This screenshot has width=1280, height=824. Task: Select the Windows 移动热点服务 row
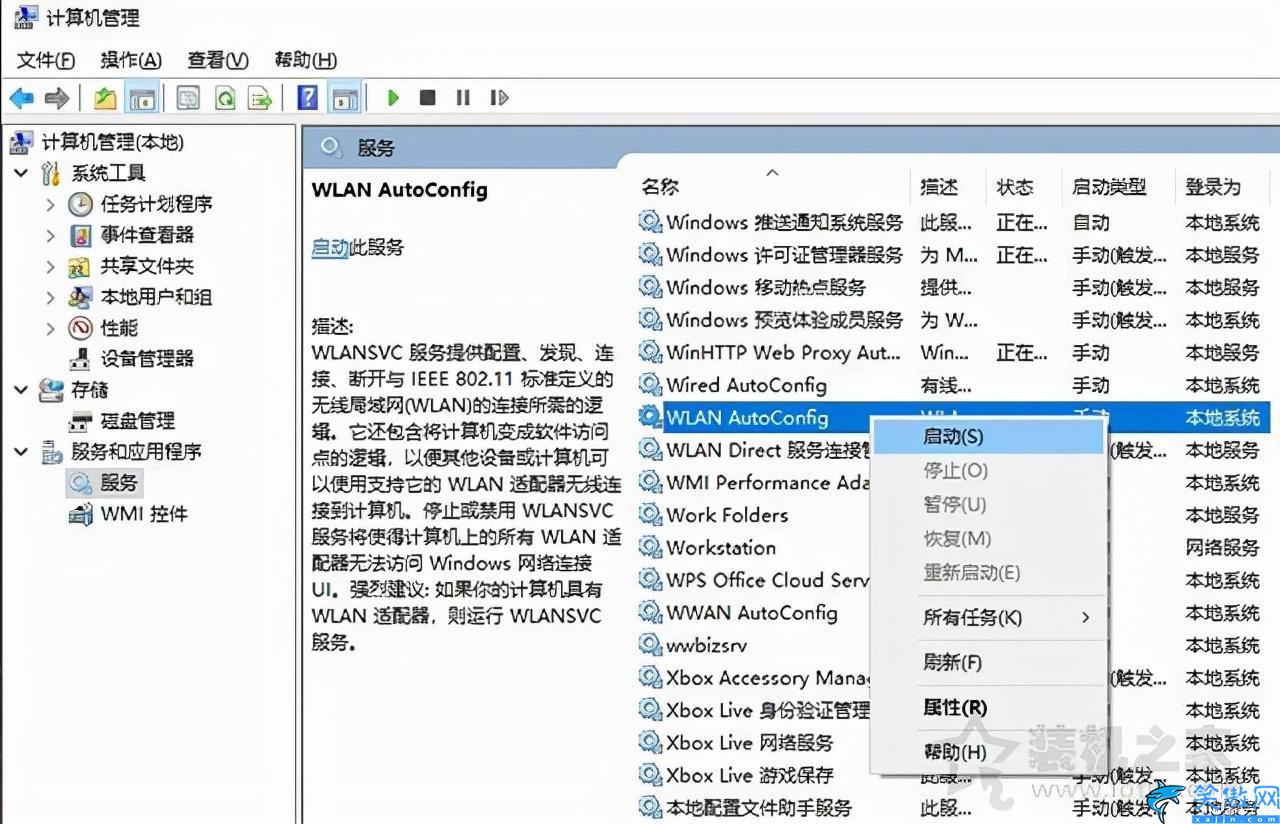[x=954, y=288]
